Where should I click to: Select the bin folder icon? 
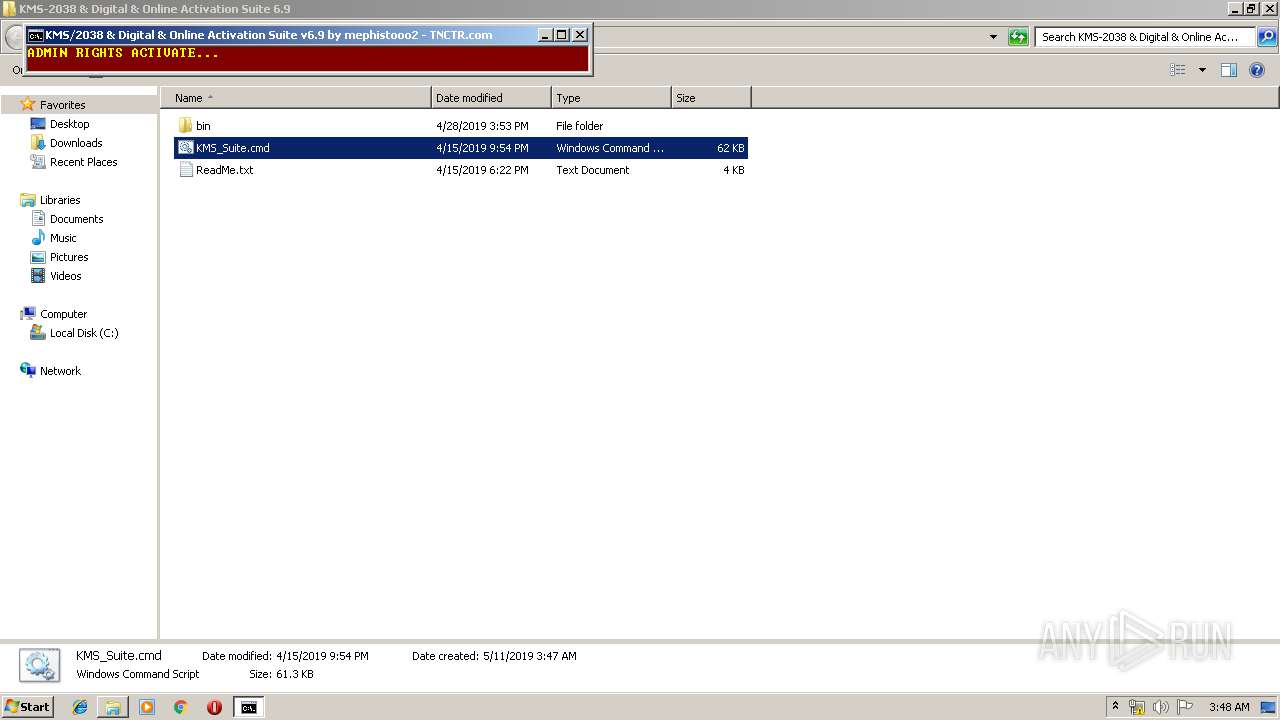pyautogui.click(x=185, y=126)
